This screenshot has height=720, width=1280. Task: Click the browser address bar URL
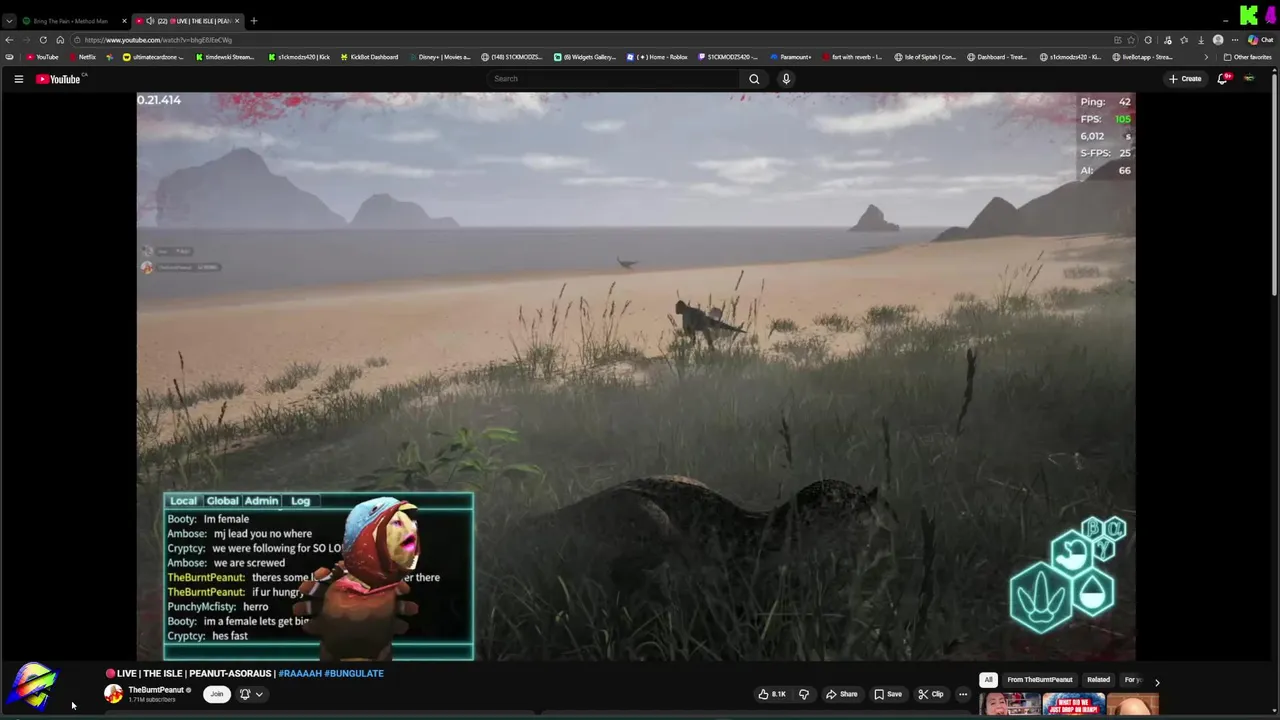coord(158,40)
